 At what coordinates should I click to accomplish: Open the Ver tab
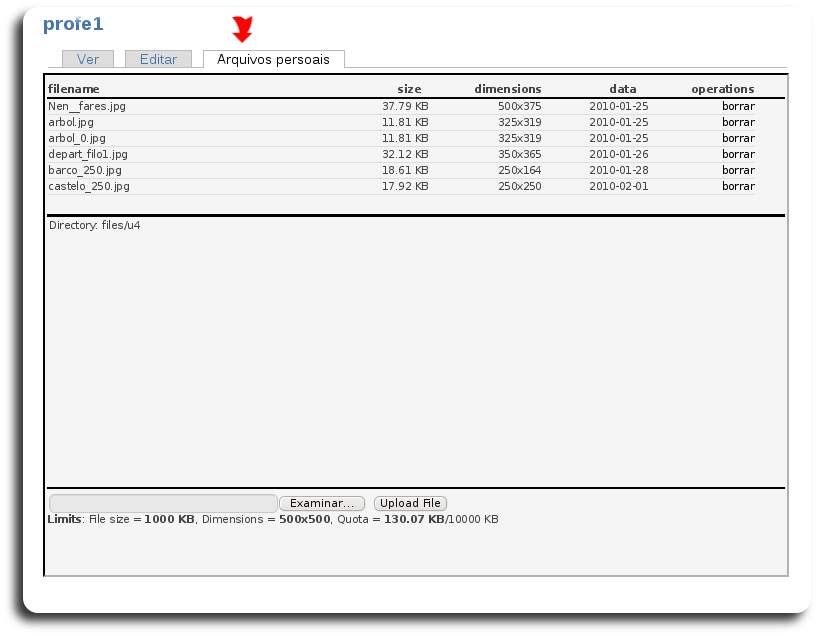coord(88,59)
